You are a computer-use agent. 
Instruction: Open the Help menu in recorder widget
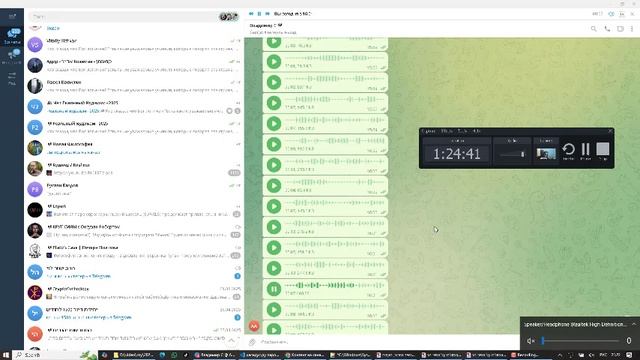coord(476,131)
